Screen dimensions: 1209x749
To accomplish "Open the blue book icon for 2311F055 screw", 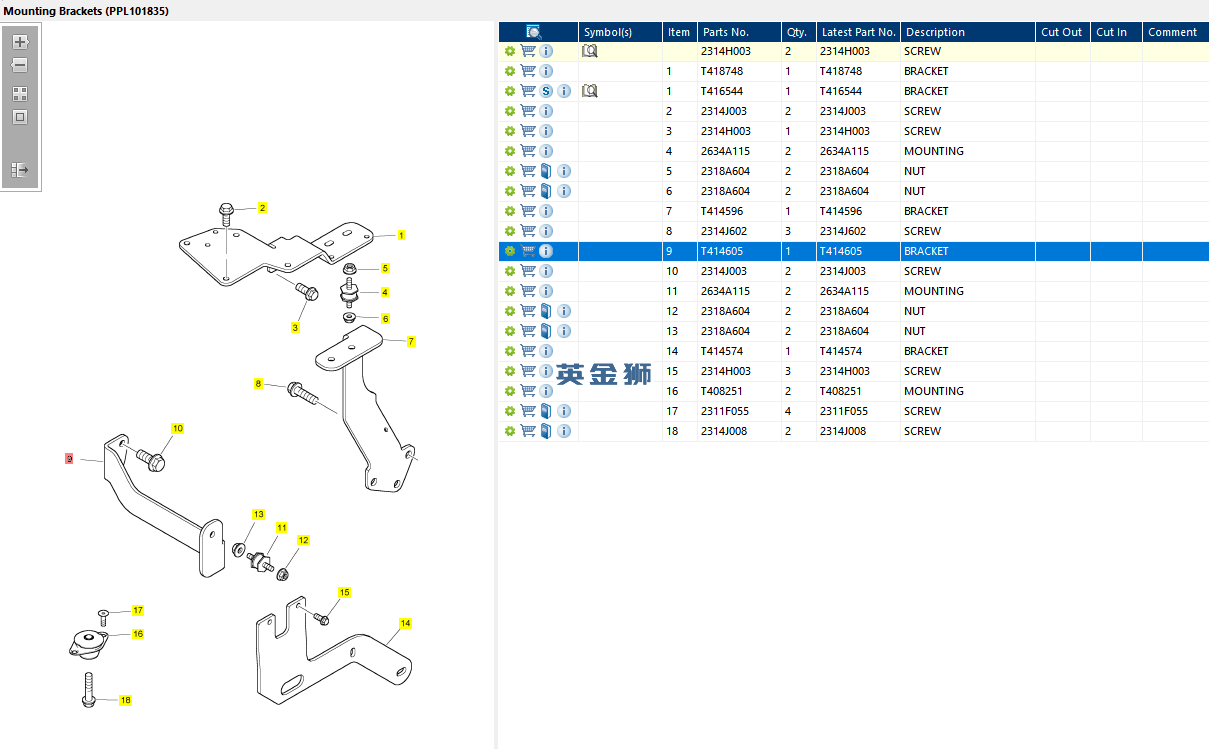I will [547, 411].
